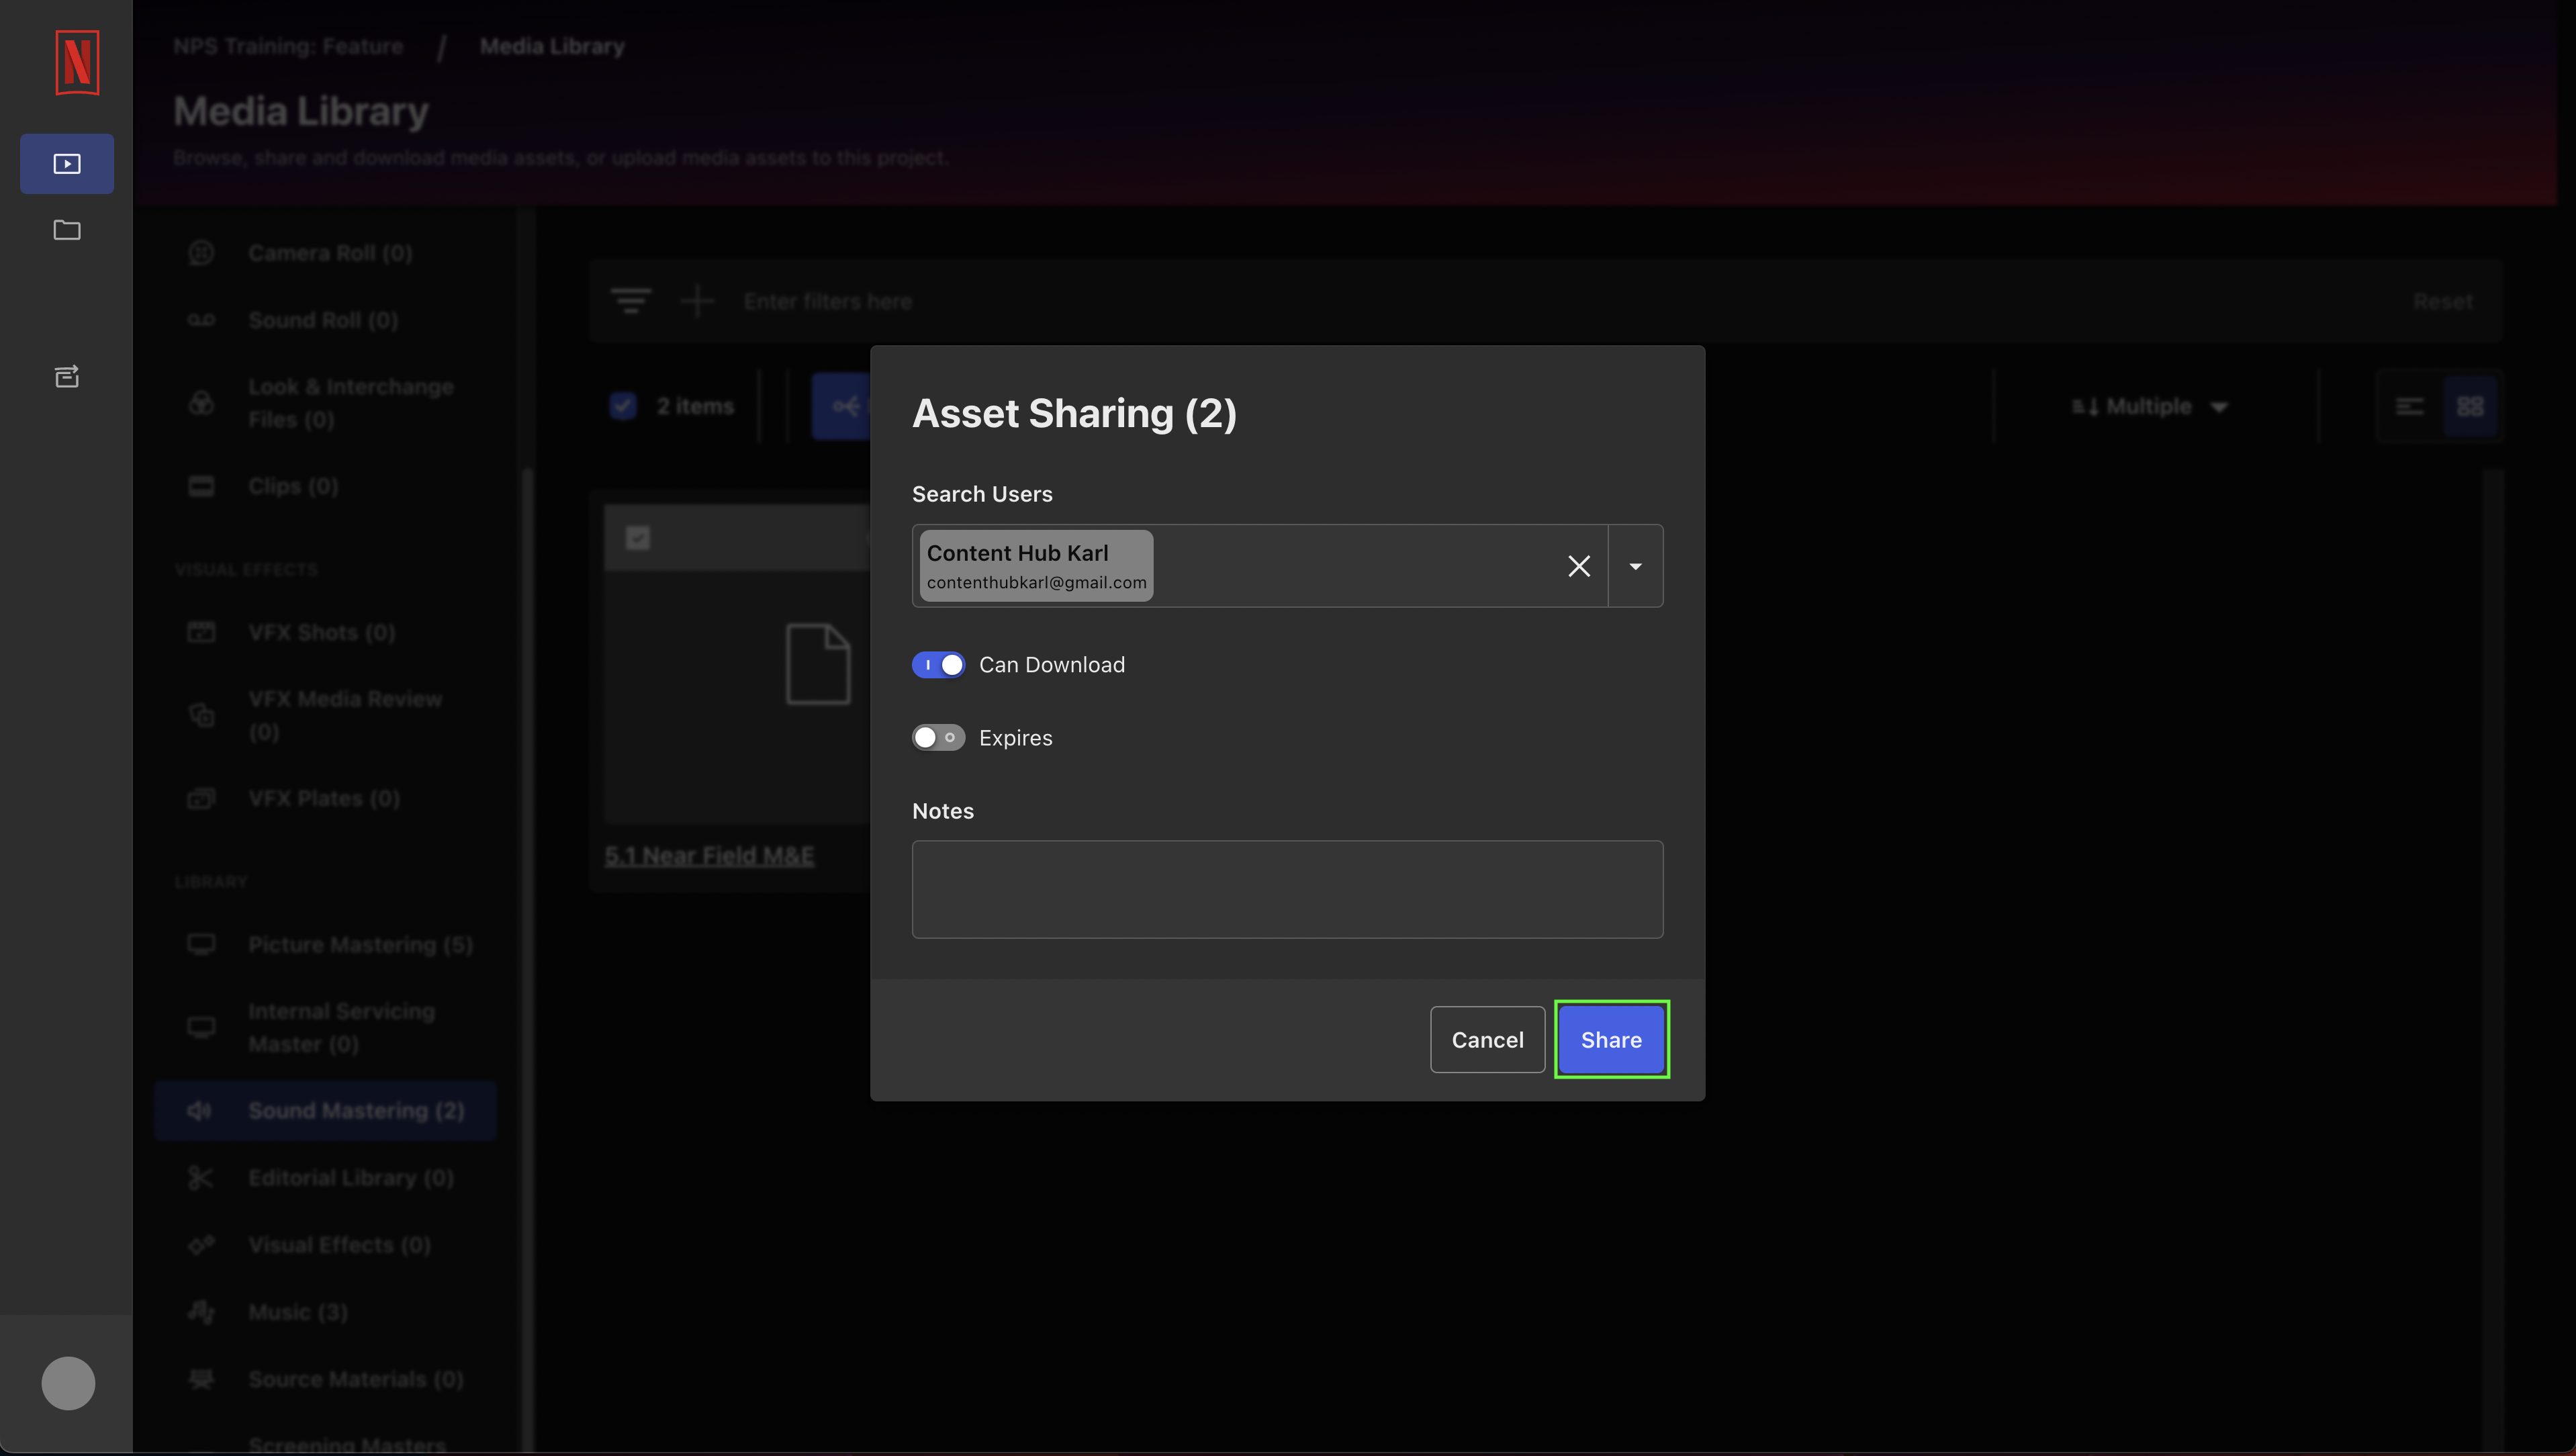Click the Source Materials icon

(201, 1379)
